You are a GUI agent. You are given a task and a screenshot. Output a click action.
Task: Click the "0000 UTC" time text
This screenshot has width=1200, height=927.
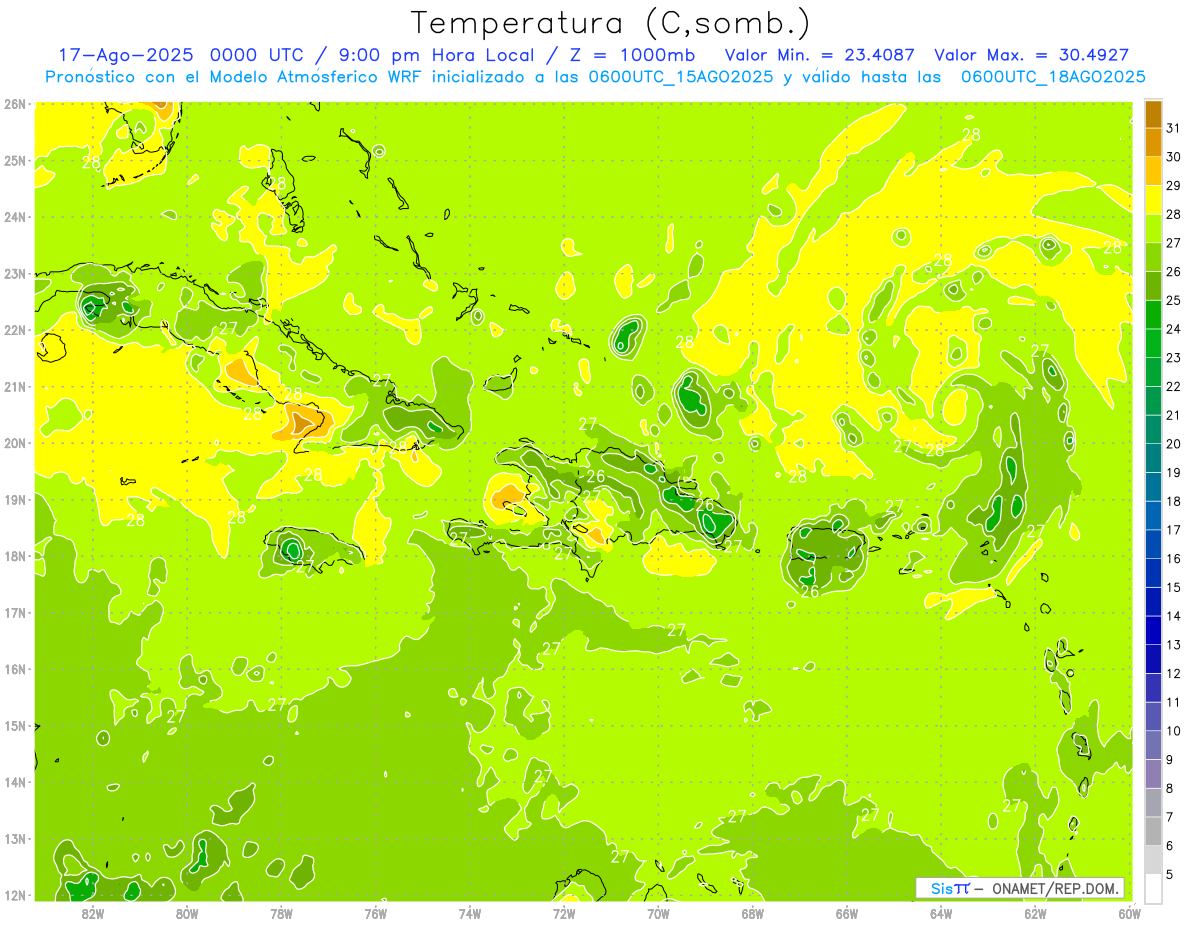click(257, 55)
